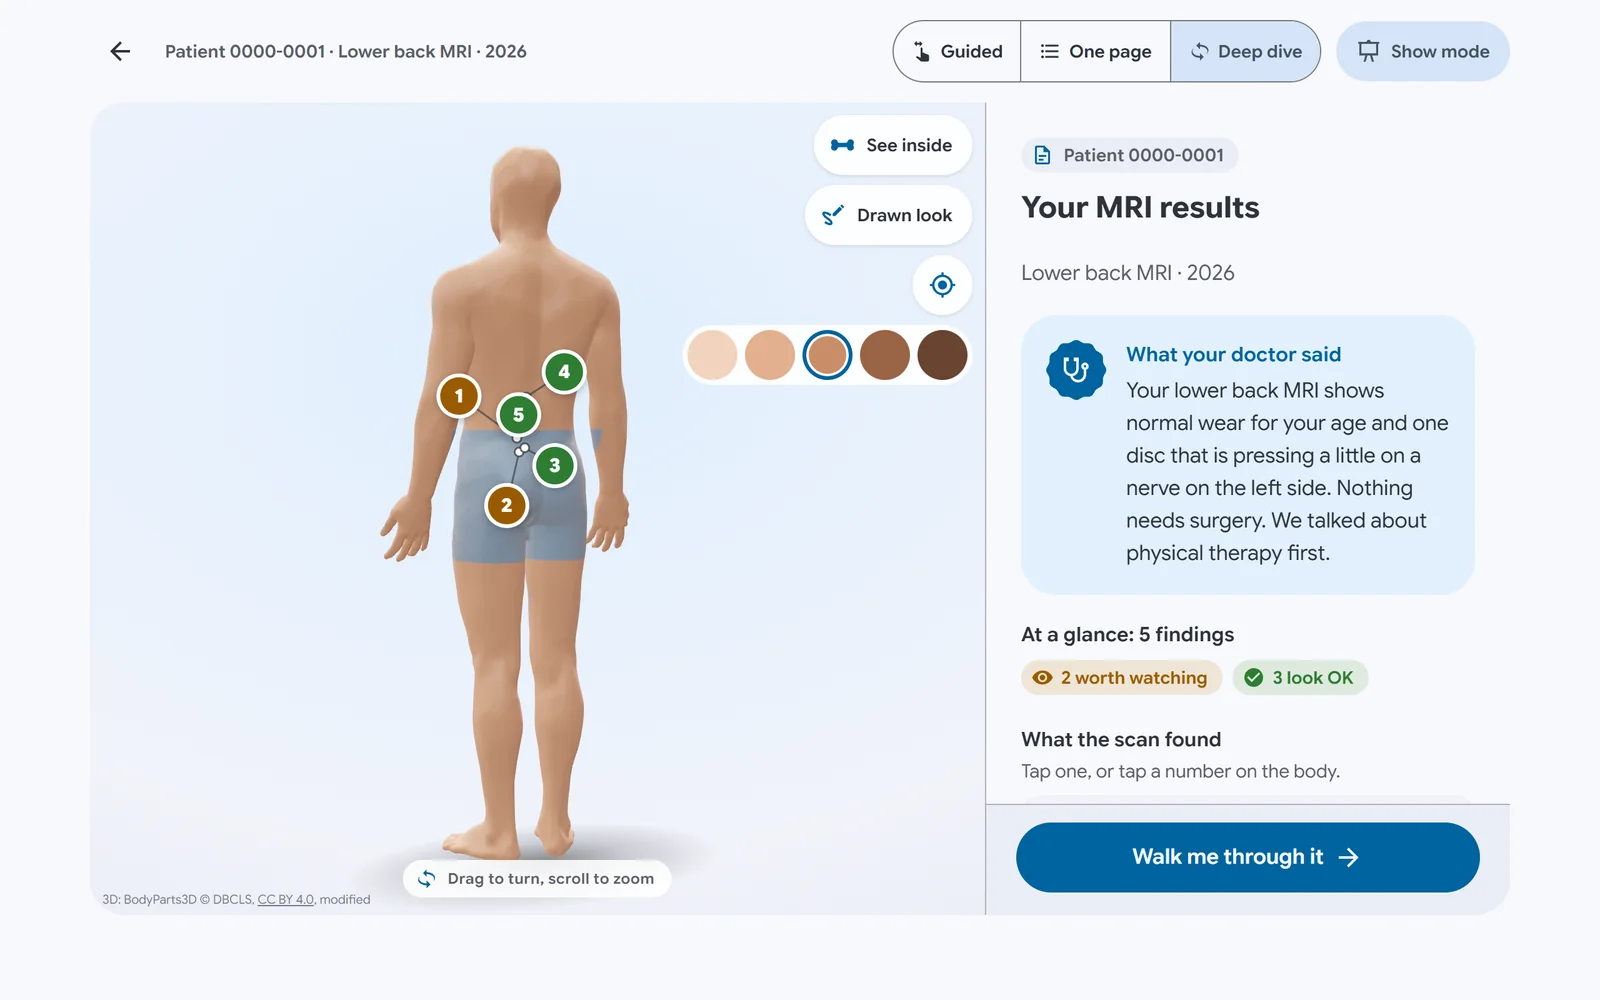Tap finding marker 3 on the body
The width and height of the screenshot is (1600, 1000).
(x=555, y=465)
